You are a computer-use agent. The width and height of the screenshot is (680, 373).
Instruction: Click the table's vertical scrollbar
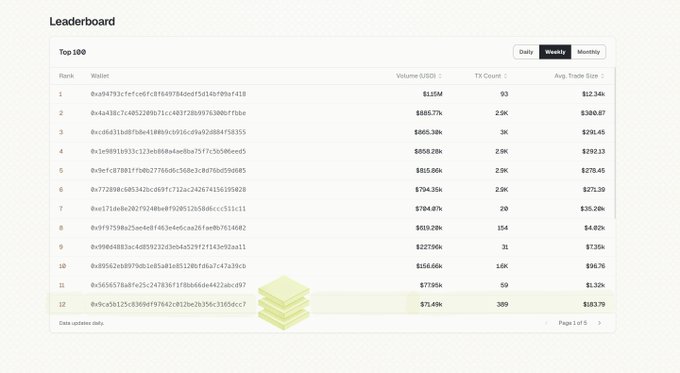[x=615, y=143]
